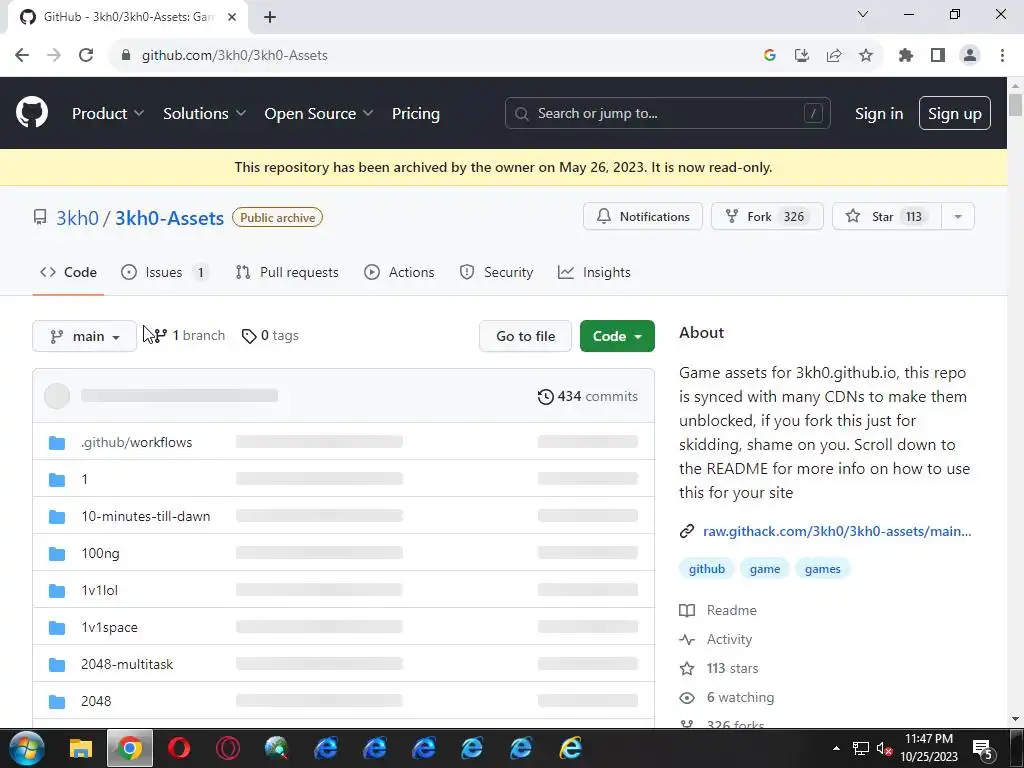The image size is (1024, 768).
Task: Open the Pricing page
Action: (415, 114)
